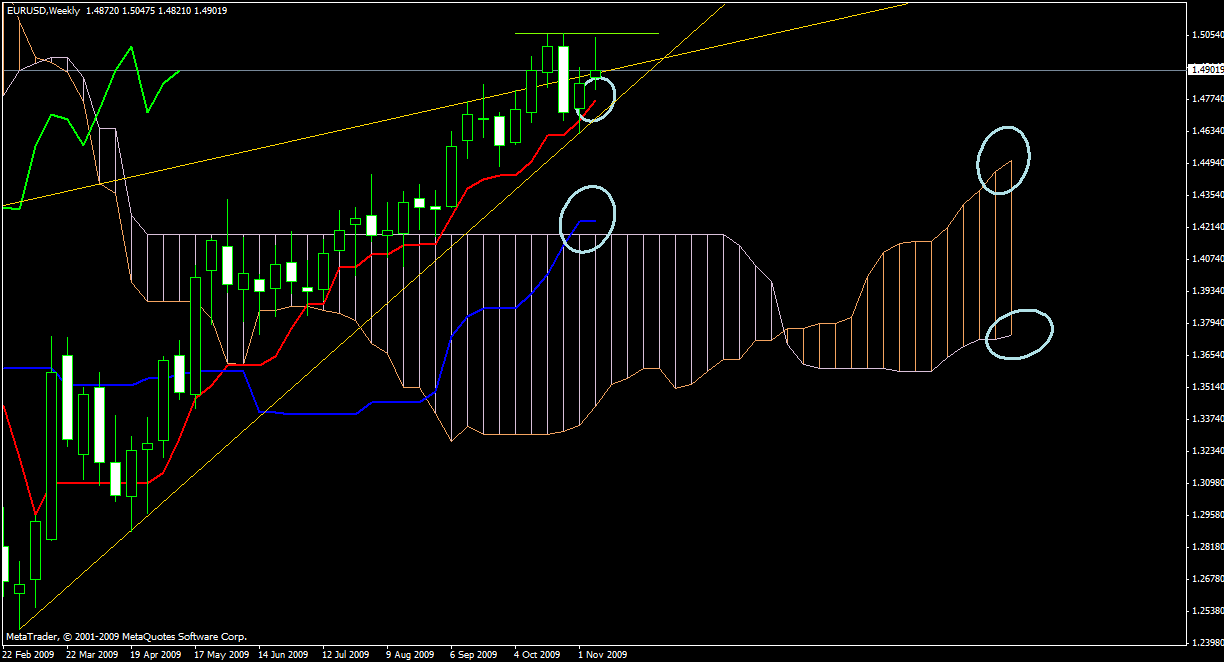This screenshot has height=662, width=1224.
Task: Select the 1.35140 price axis label
Action: tap(1208, 387)
